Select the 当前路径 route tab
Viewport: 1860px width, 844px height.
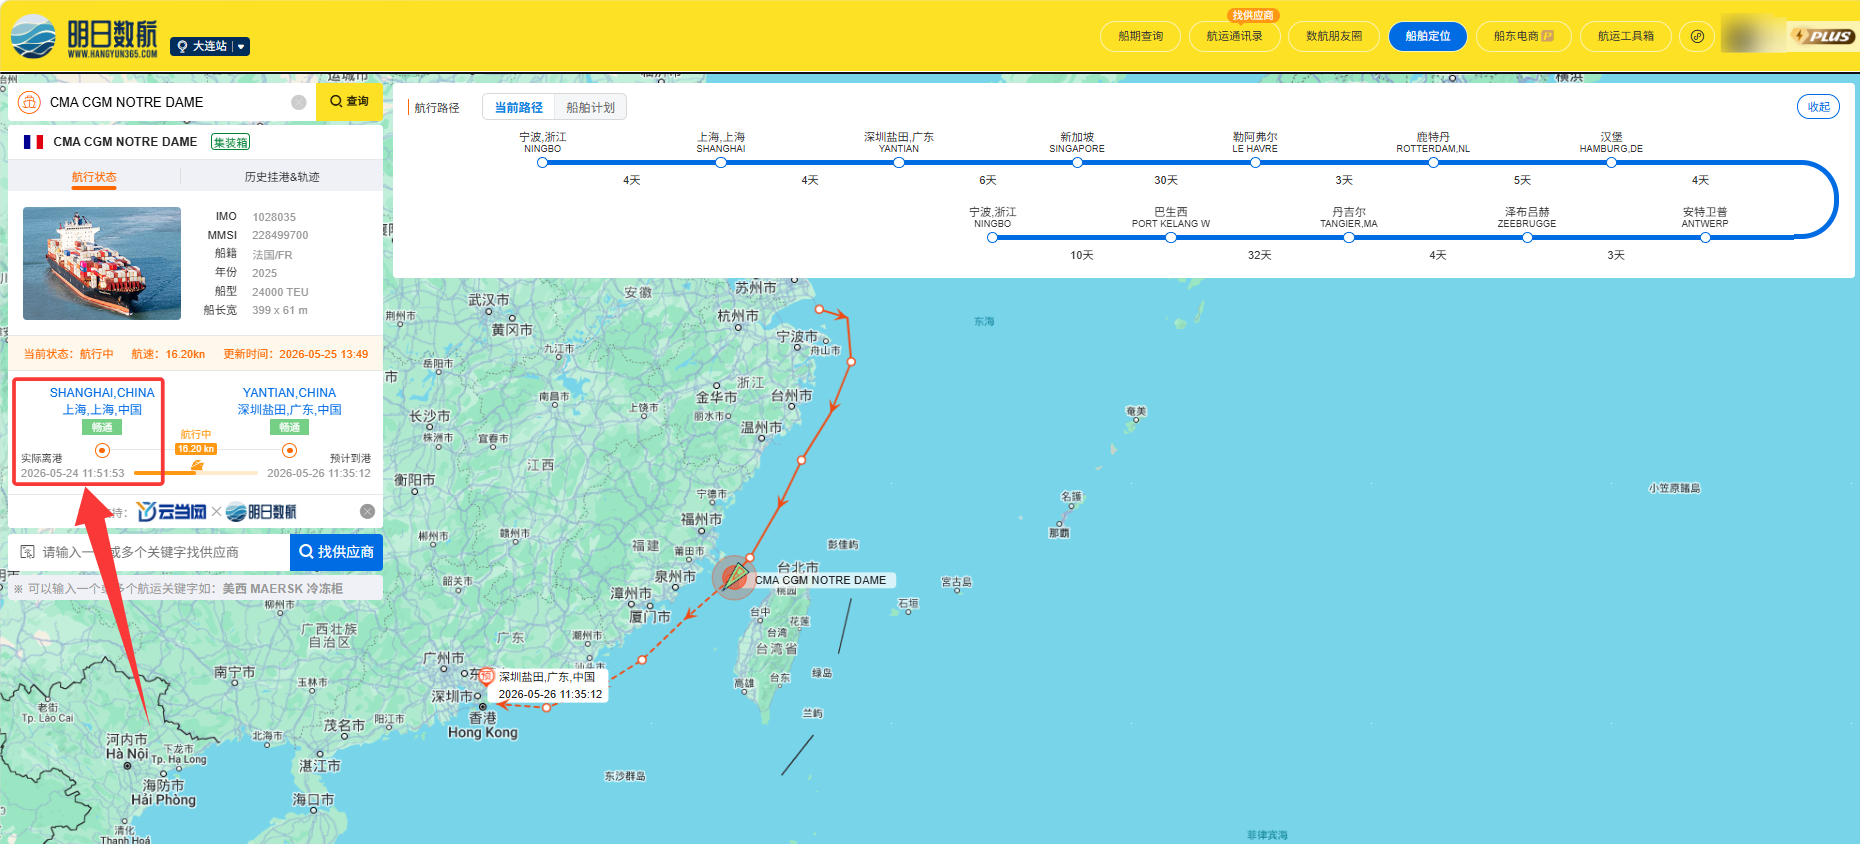point(518,107)
